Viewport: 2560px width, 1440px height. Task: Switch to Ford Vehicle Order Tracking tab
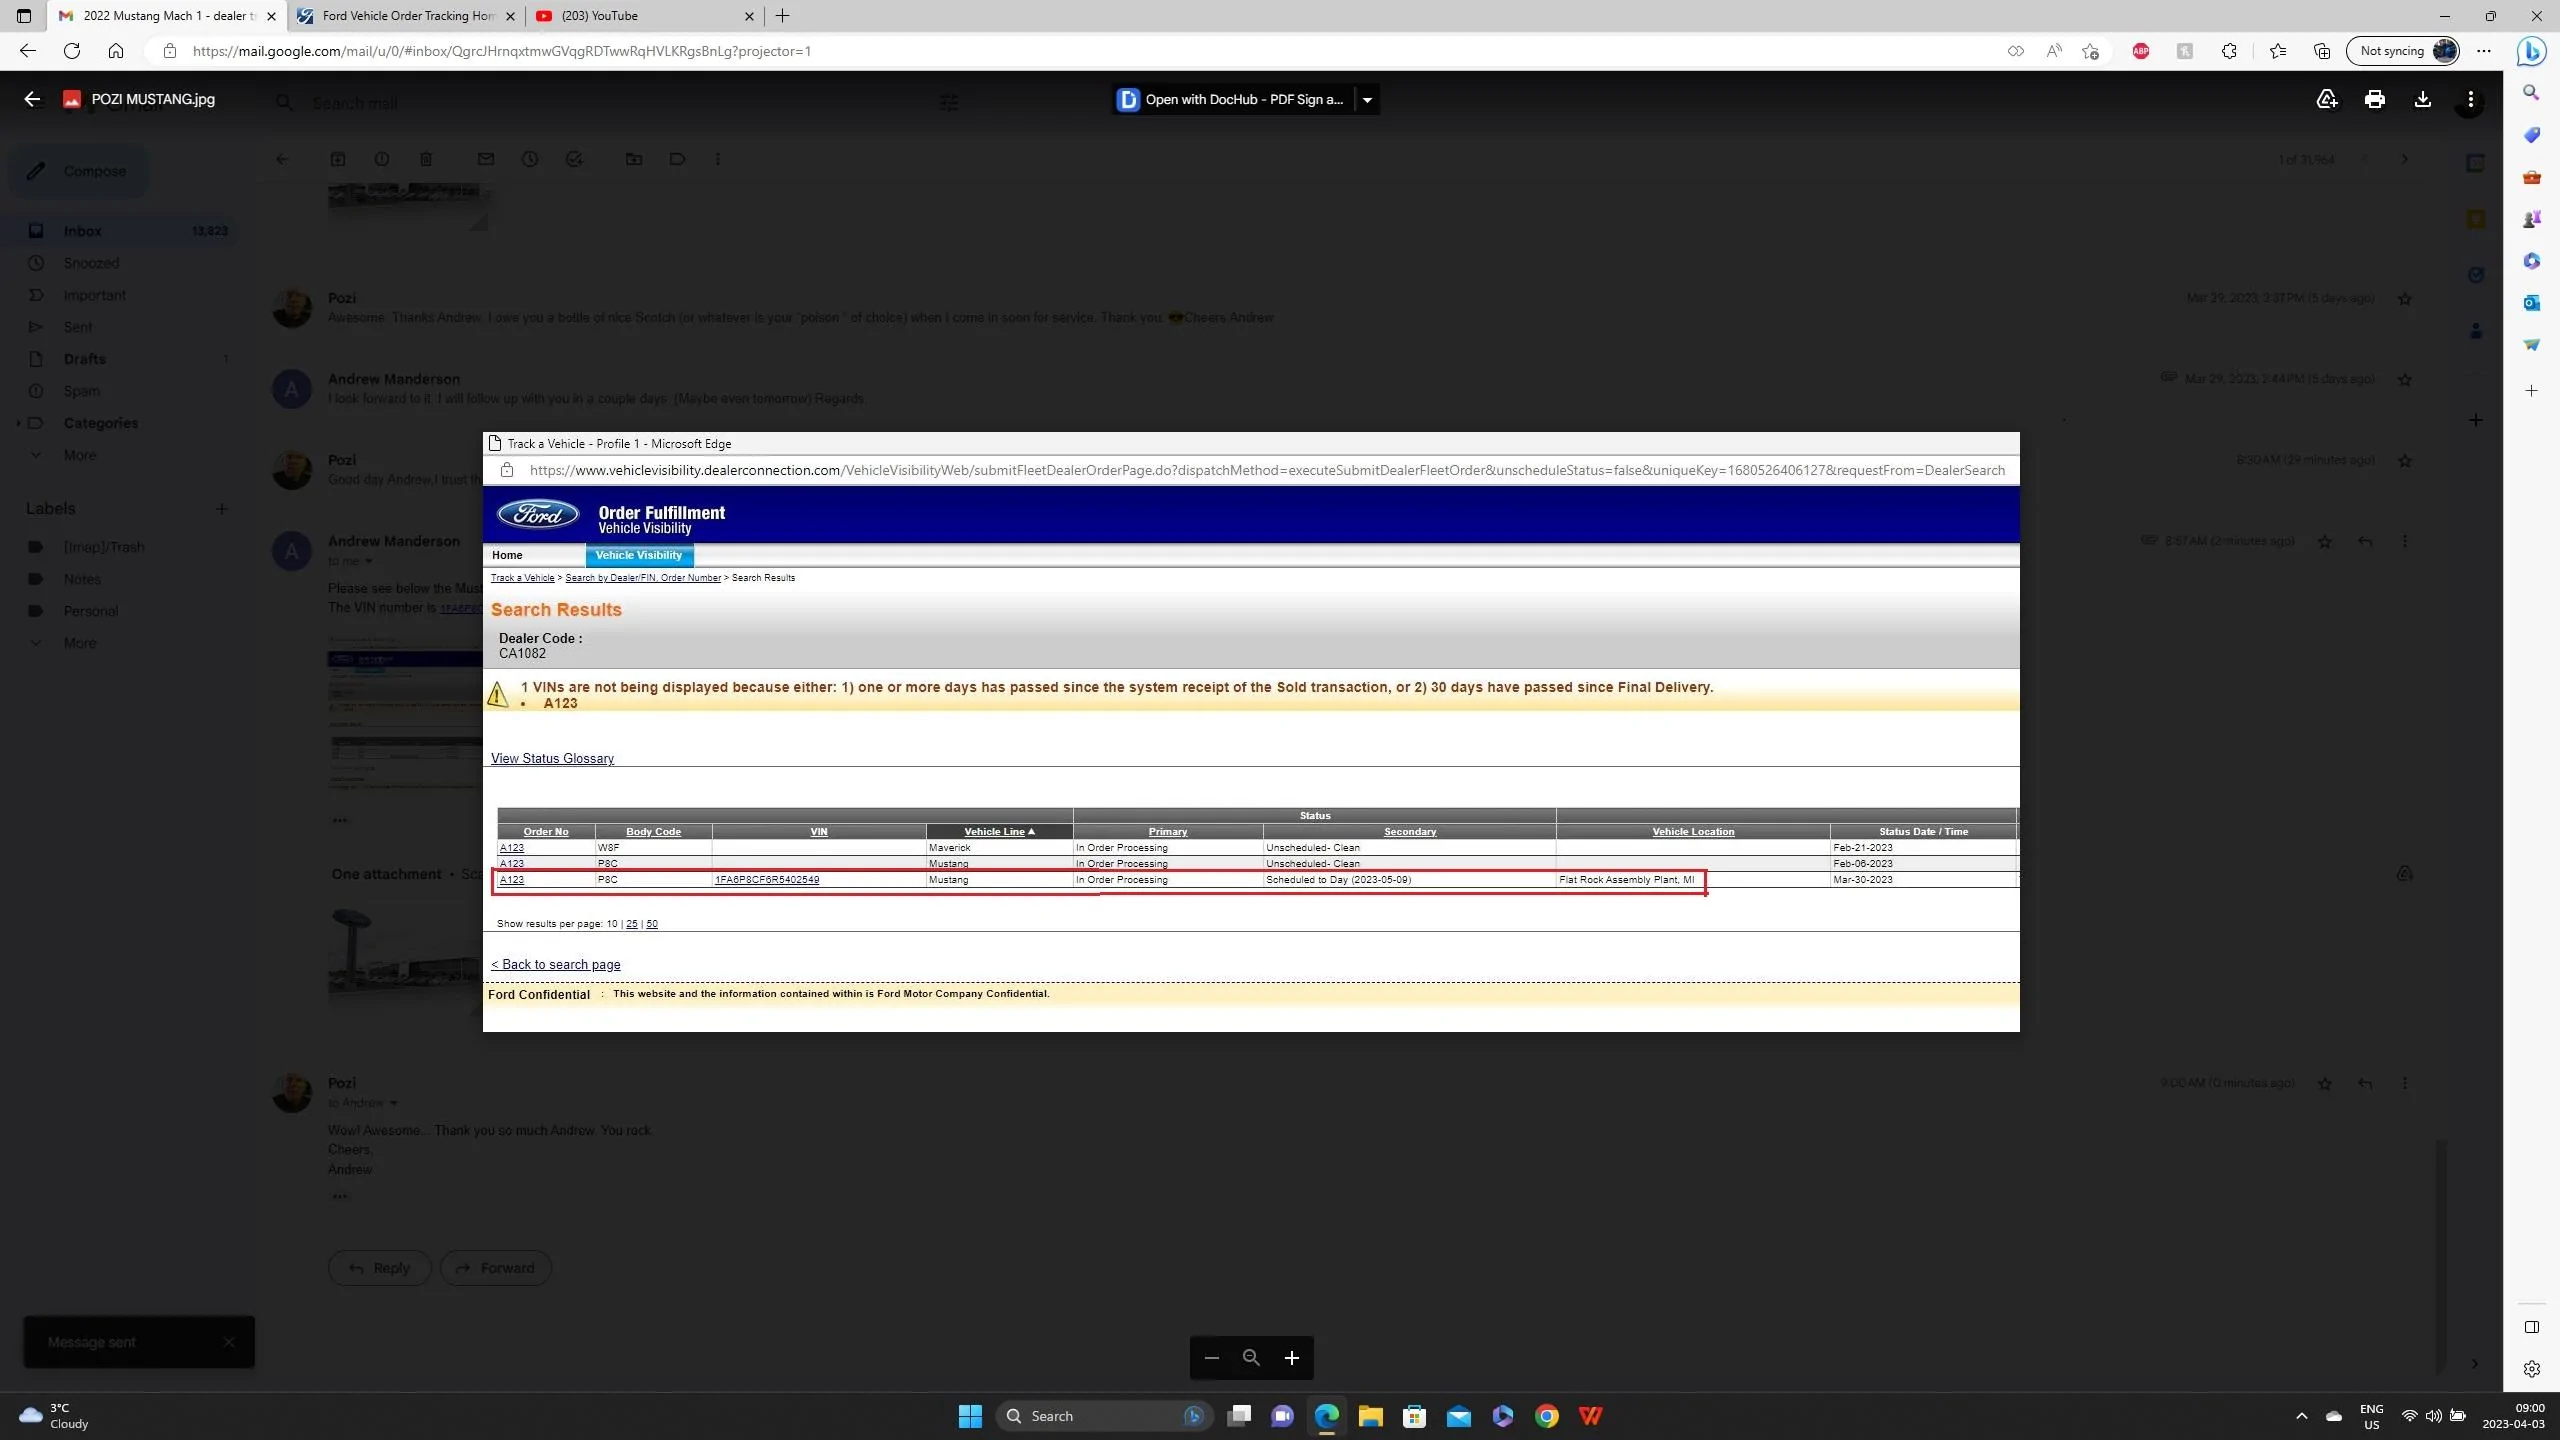(x=407, y=16)
